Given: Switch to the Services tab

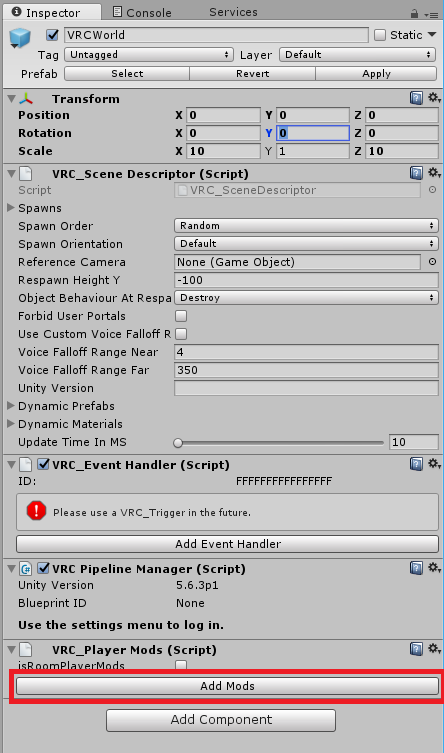Looking at the screenshot, I should pyautogui.click(x=233, y=12).
